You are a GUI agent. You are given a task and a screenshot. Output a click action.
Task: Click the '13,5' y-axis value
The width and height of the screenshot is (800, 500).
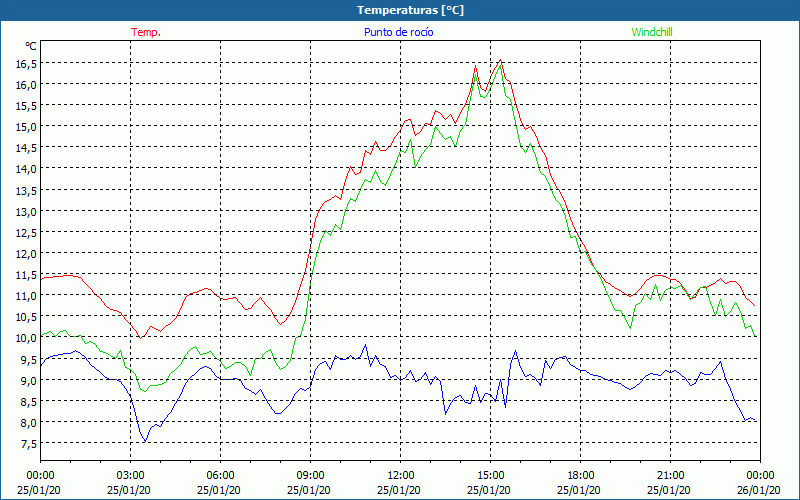click(27, 190)
